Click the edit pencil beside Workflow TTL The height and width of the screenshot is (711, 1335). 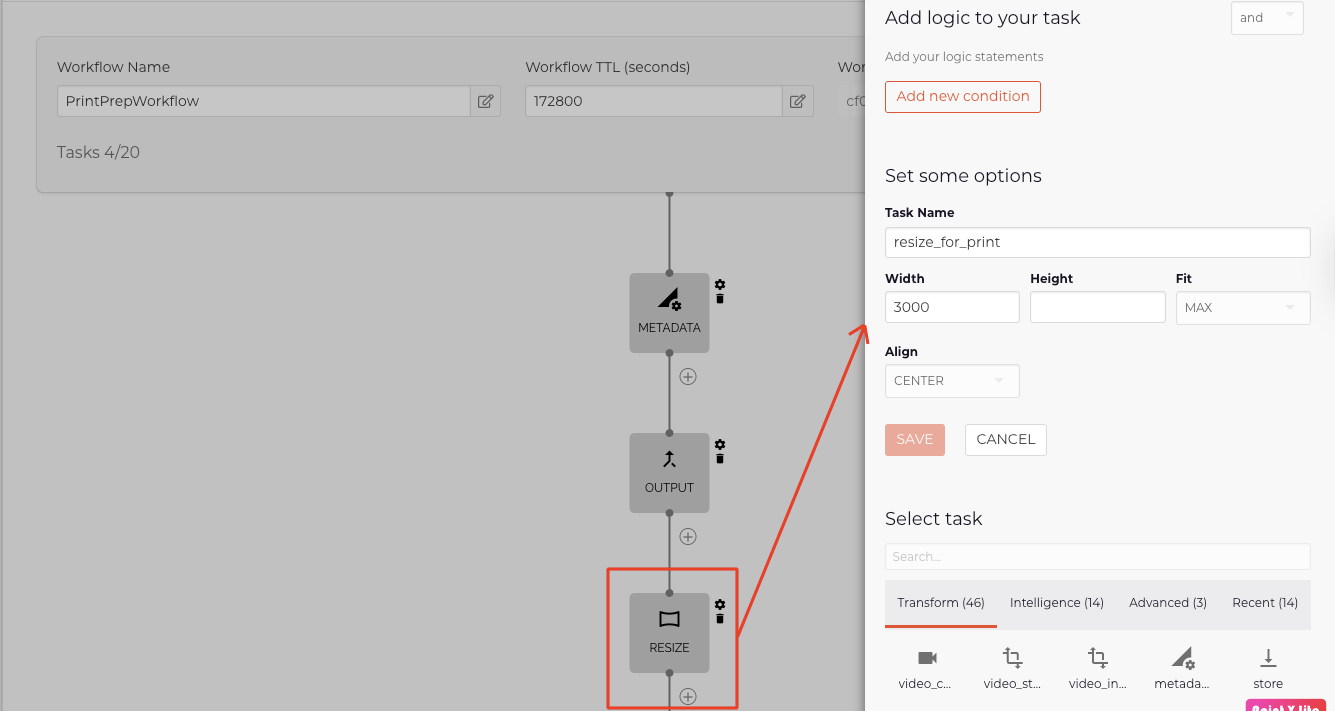point(797,101)
